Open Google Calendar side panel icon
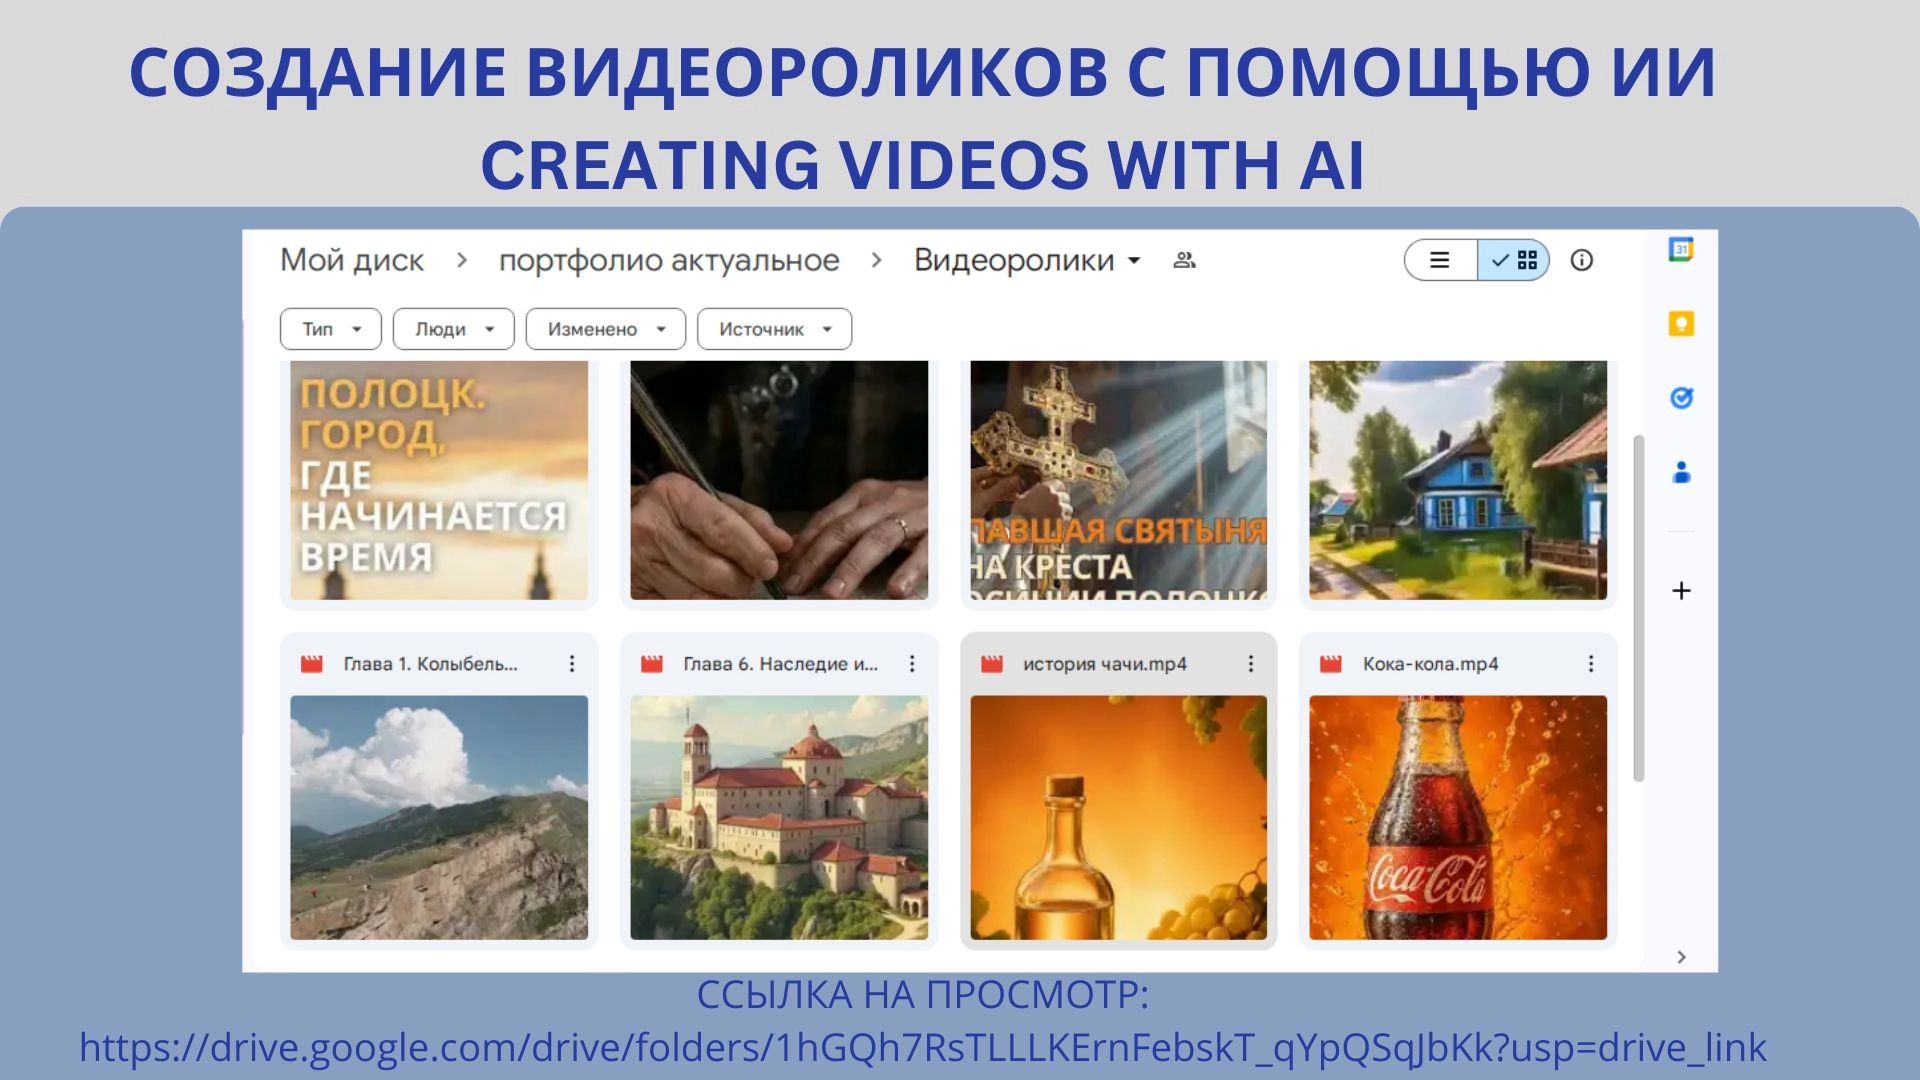 point(1681,250)
